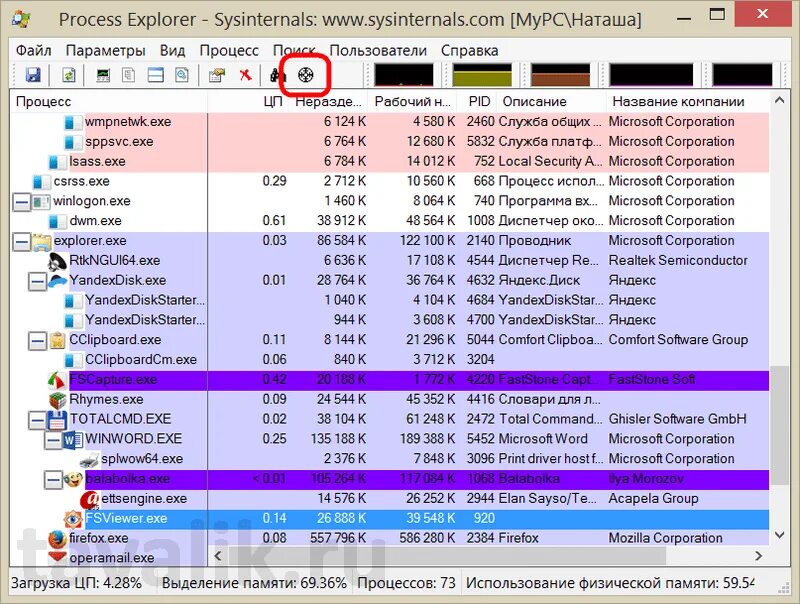Click the FSViewer.exe eye icon
The width and height of the screenshot is (800, 604).
click(x=73, y=518)
